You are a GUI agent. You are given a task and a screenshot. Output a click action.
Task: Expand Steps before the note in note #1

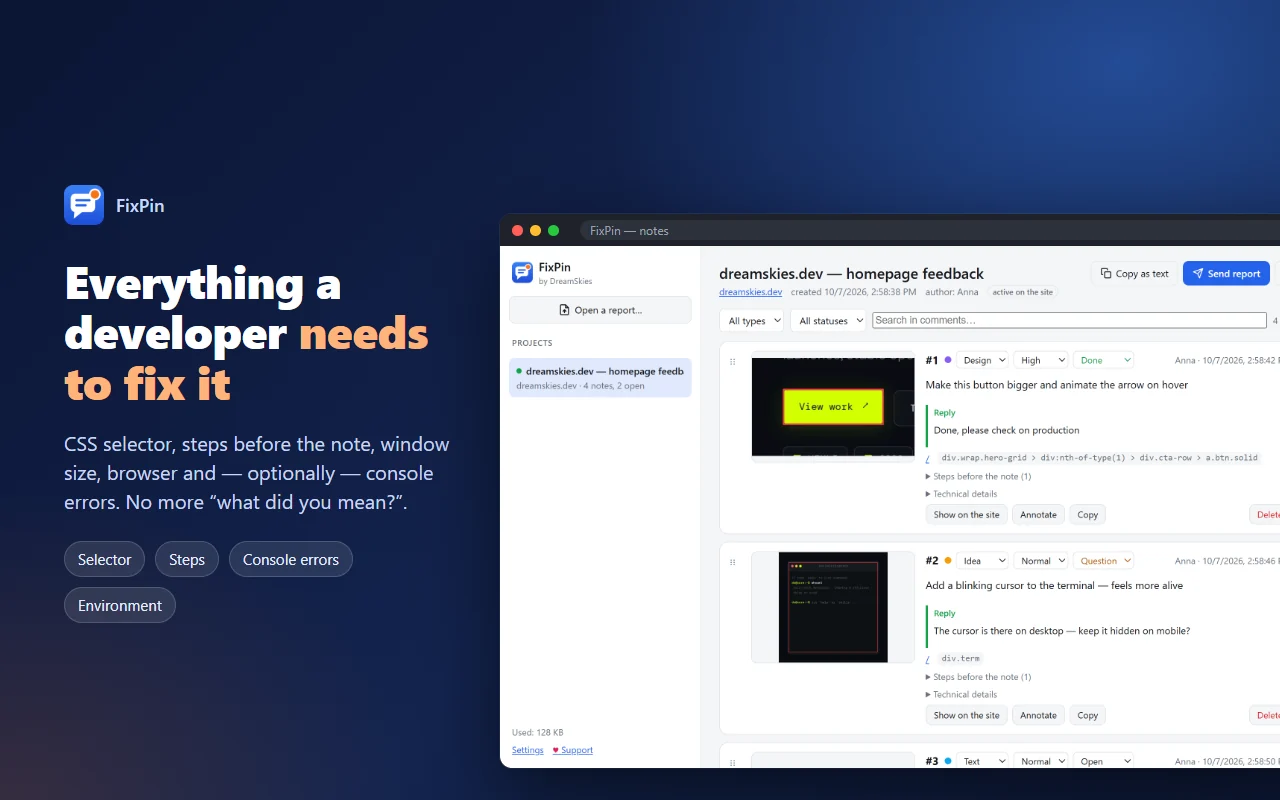click(x=978, y=476)
